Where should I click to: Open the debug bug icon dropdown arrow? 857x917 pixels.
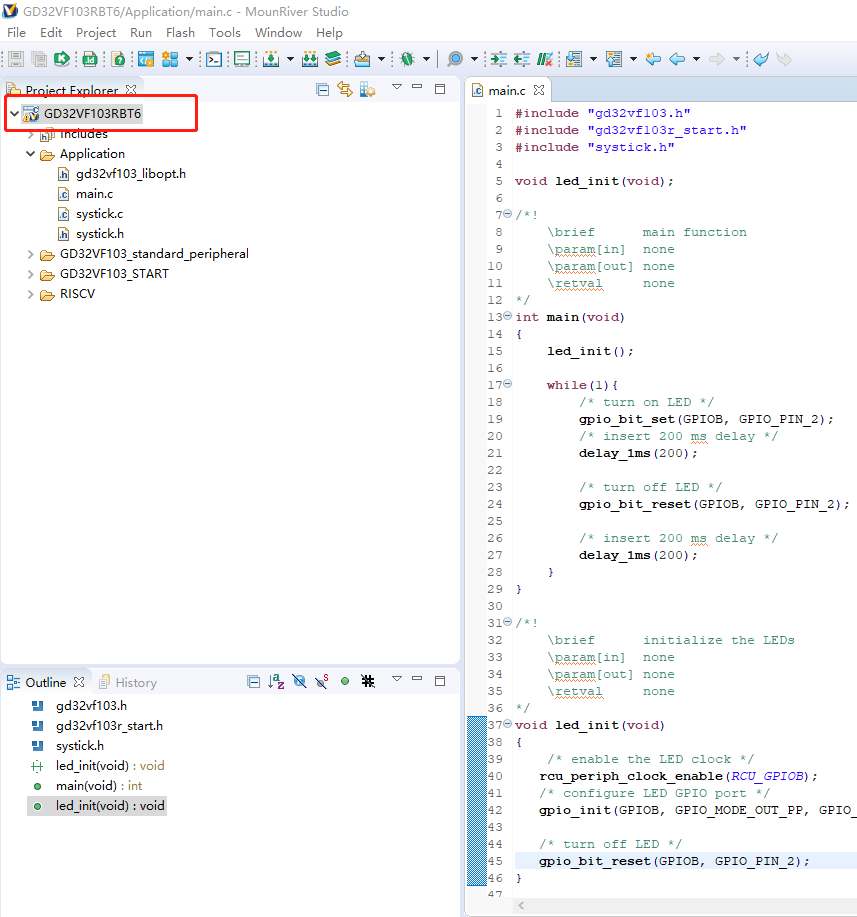point(426,59)
